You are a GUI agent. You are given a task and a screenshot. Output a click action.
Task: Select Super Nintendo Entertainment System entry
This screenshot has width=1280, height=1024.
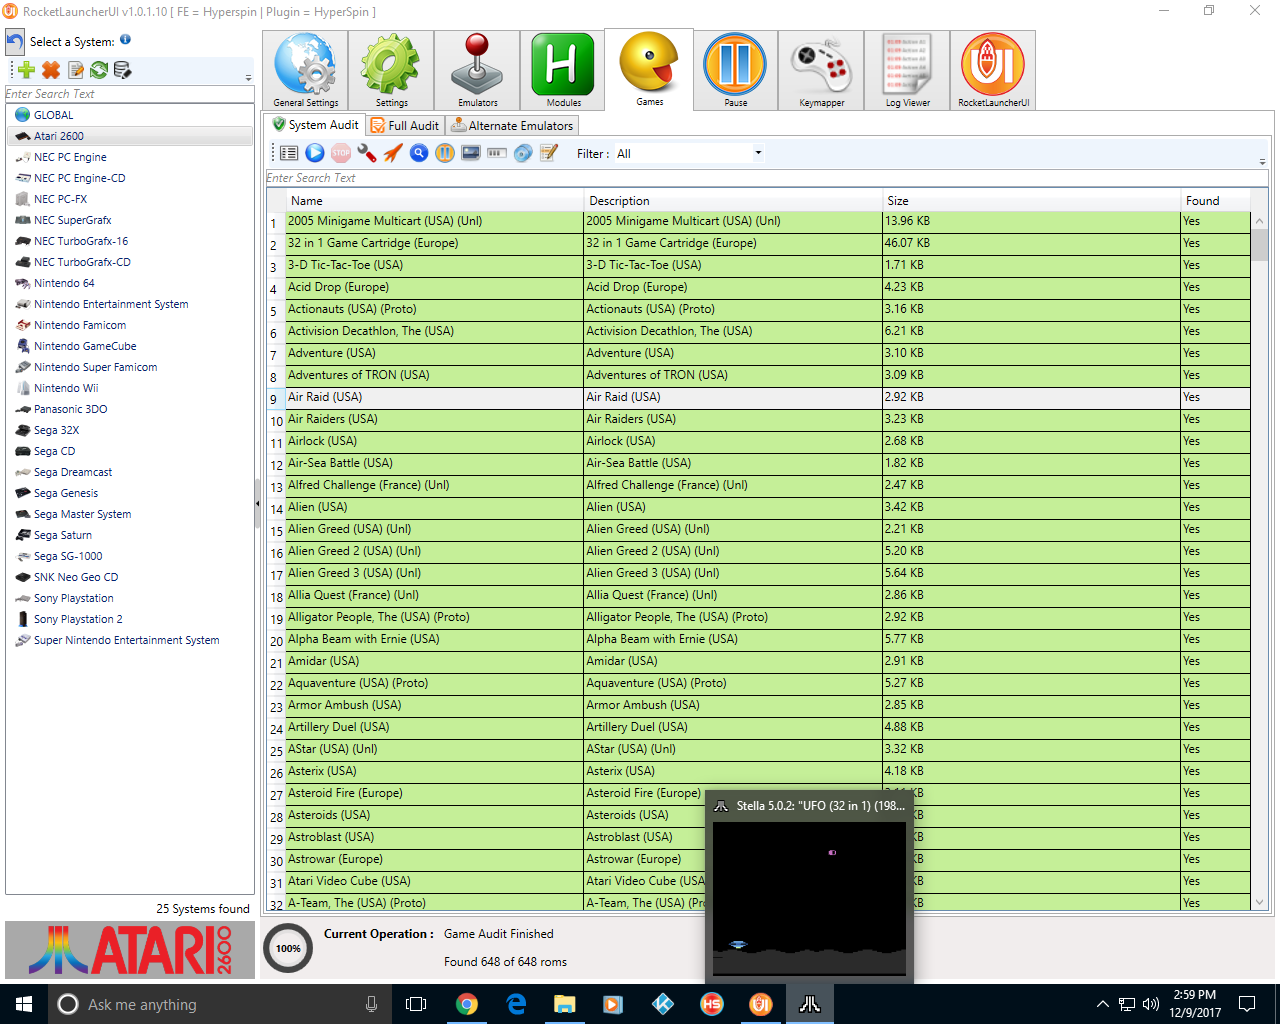(126, 640)
